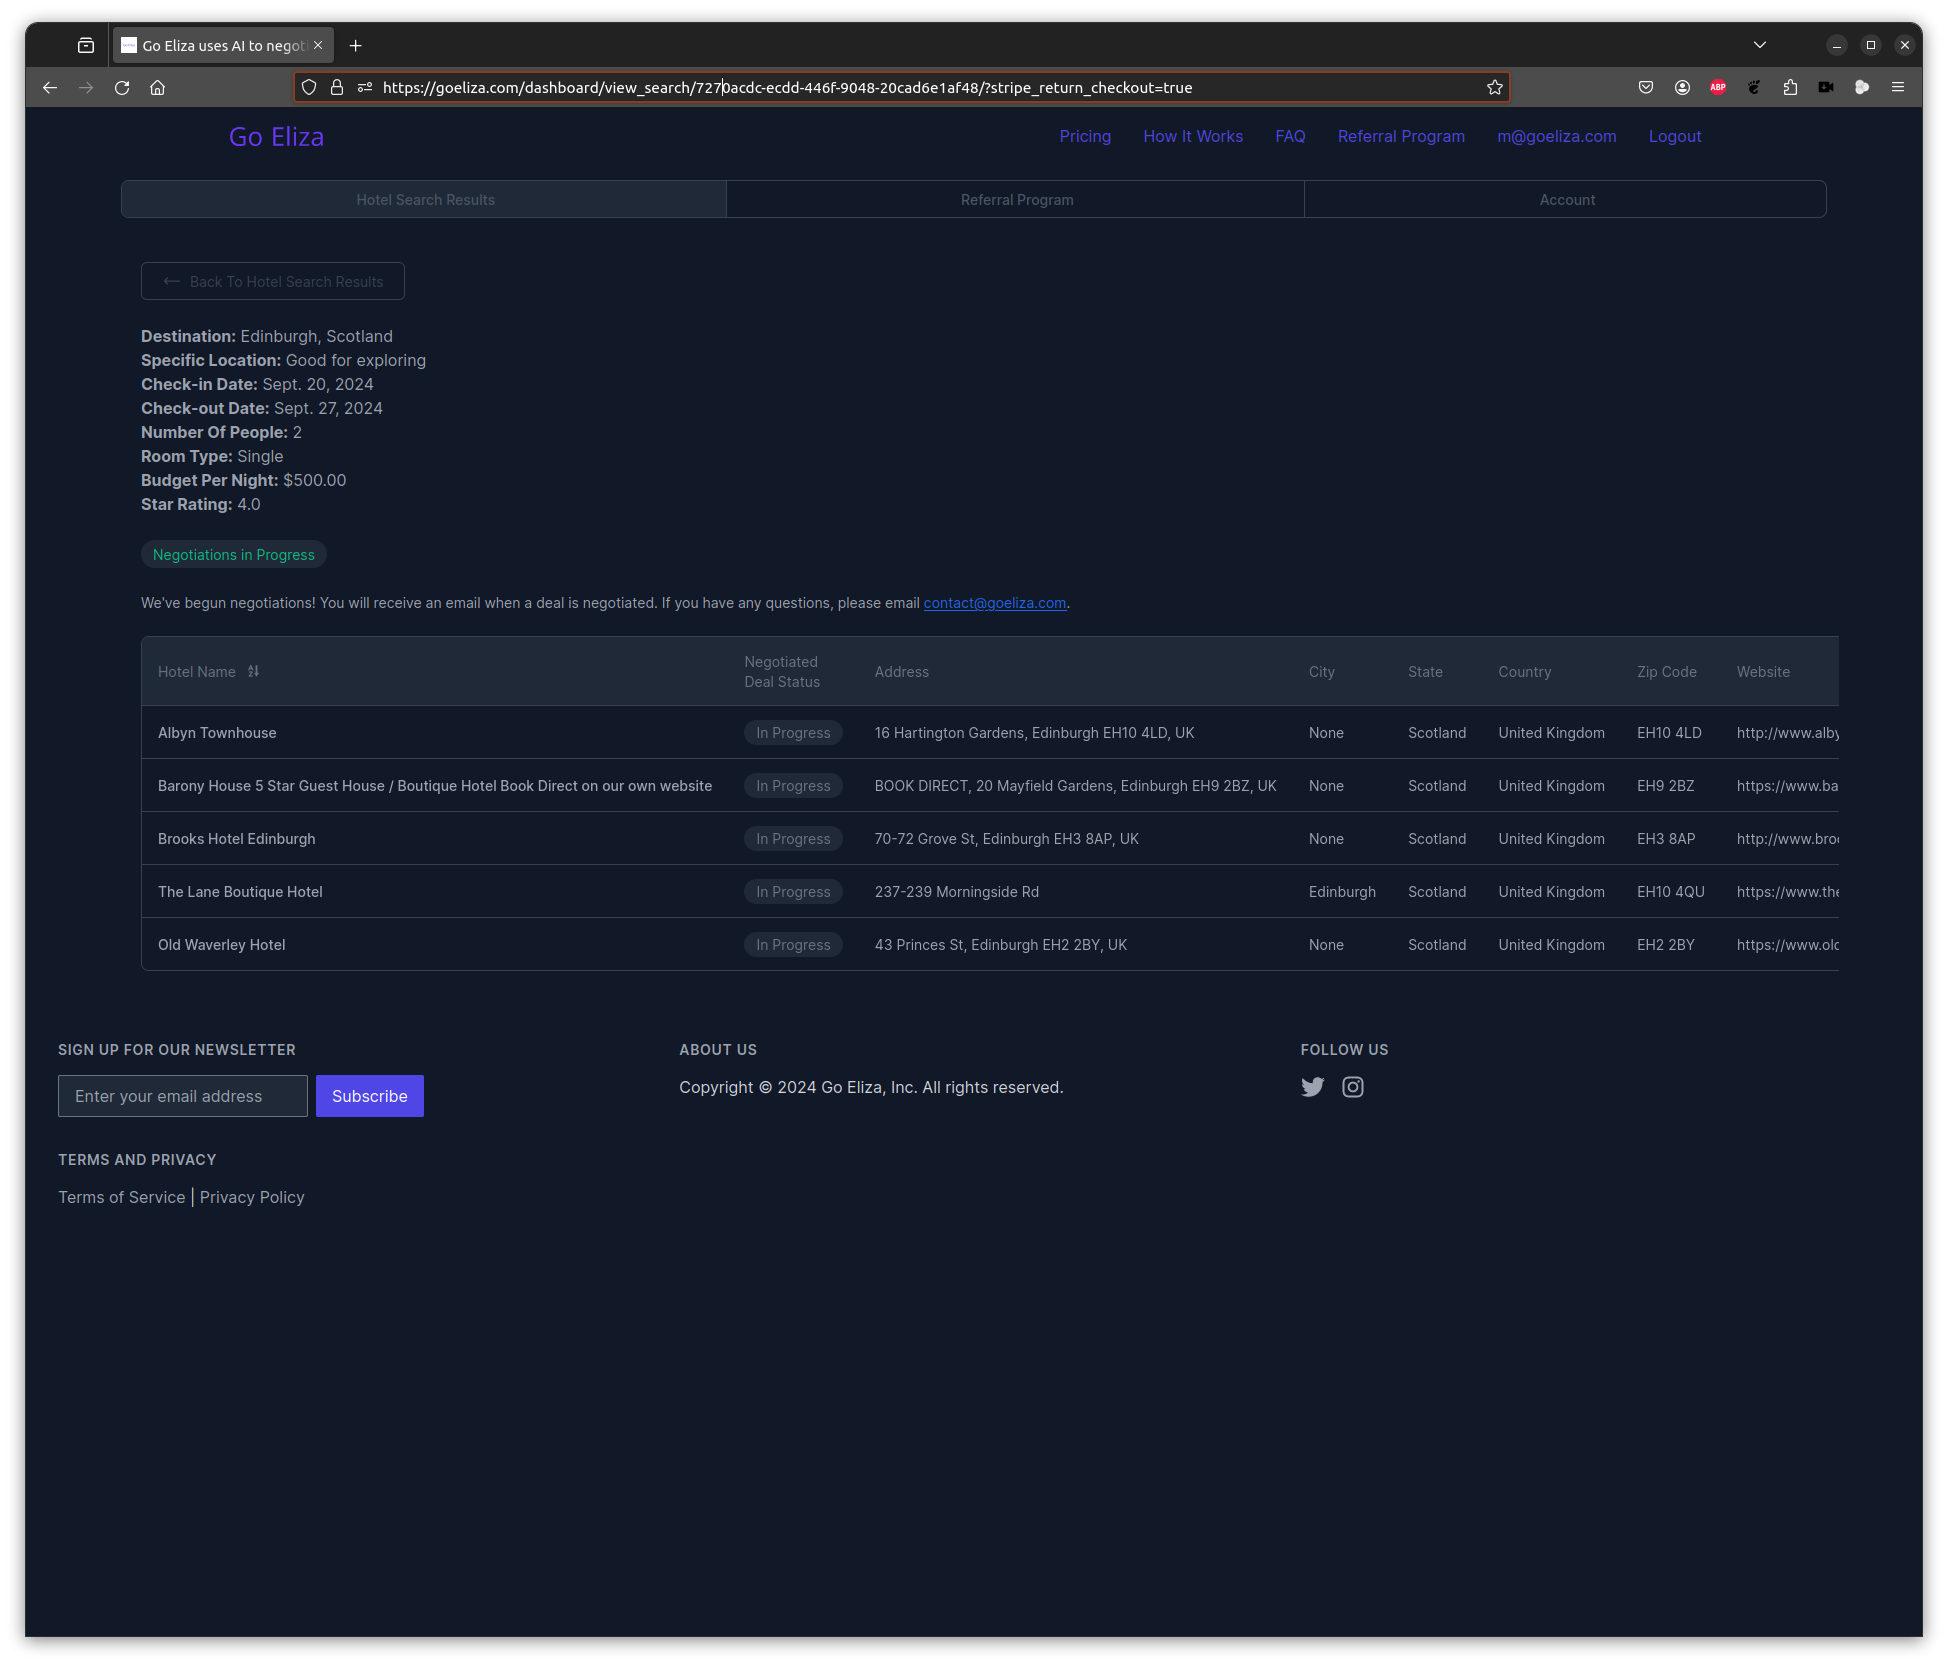Bookmark page with star icon
The width and height of the screenshot is (1948, 1665).
coord(1494,88)
